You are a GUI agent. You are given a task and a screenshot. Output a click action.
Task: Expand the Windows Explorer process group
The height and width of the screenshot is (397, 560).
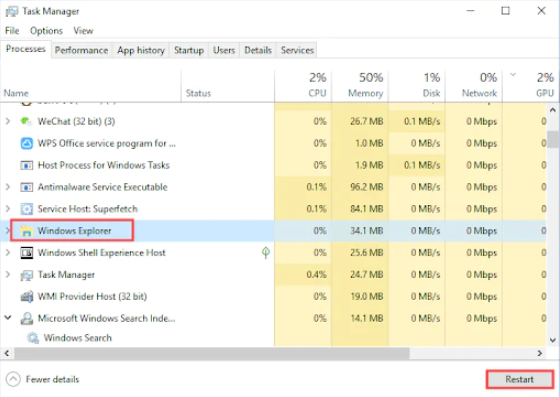7,231
